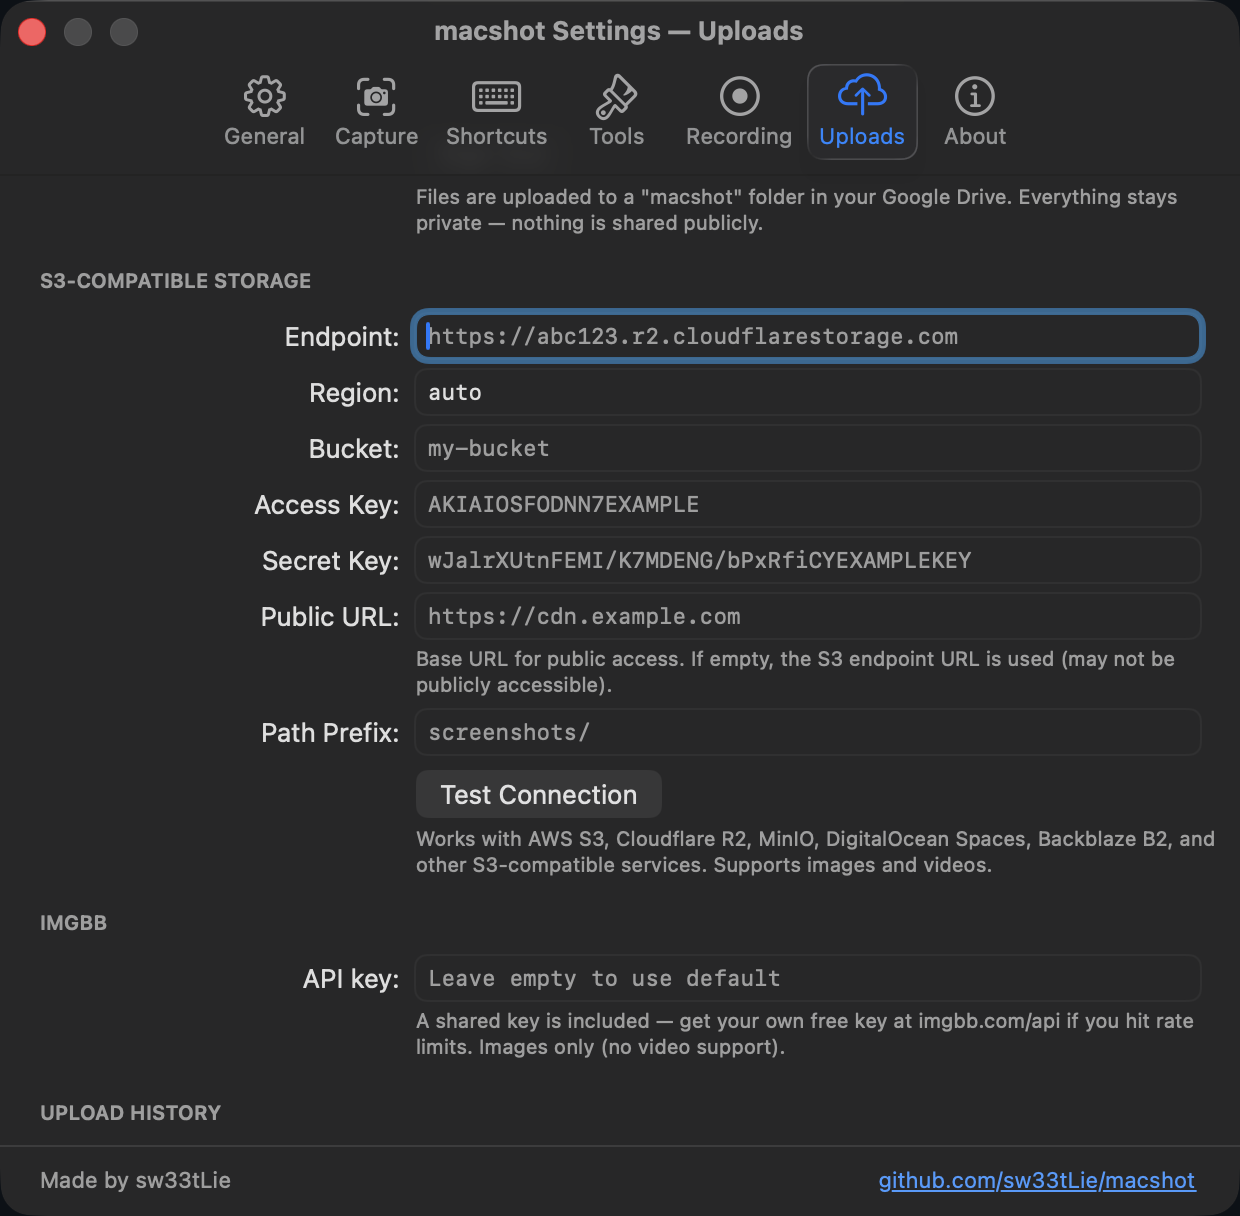The image size is (1240, 1216).
Task: Open the General settings gear icon
Action: tap(264, 97)
